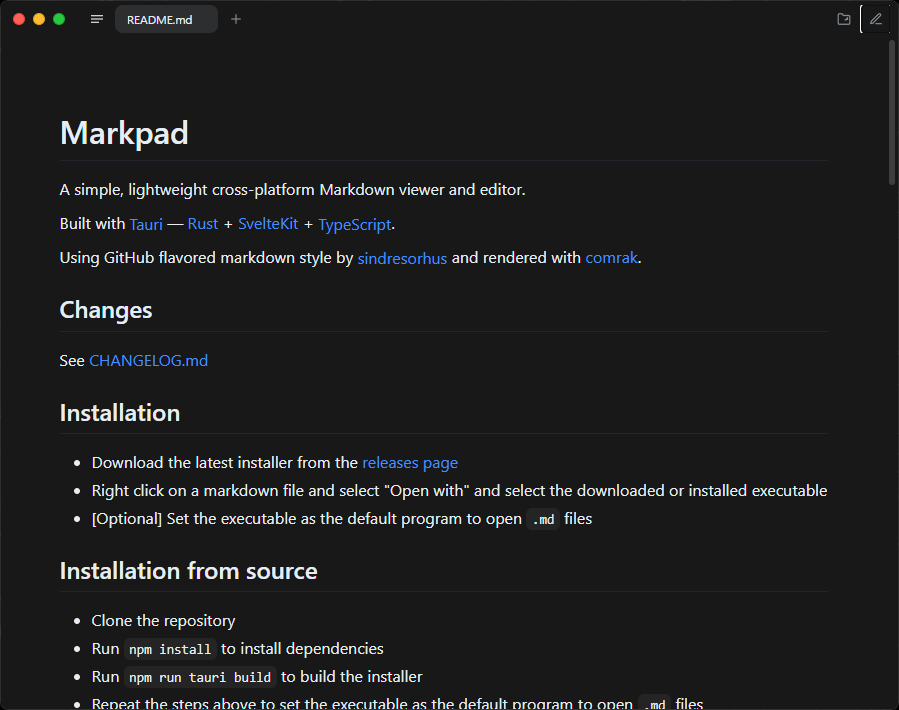Open the sindresorhus link

[x=402, y=258]
